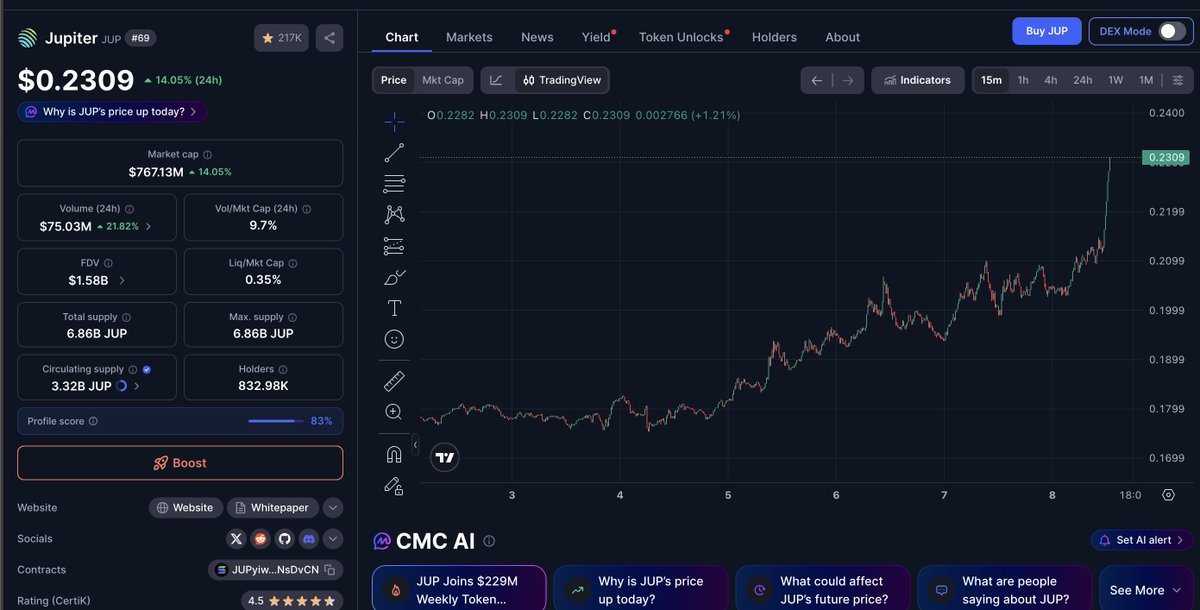The height and width of the screenshot is (610, 1200).
Task: Set chart interval to 1h
Action: click(x=1023, y=80)
